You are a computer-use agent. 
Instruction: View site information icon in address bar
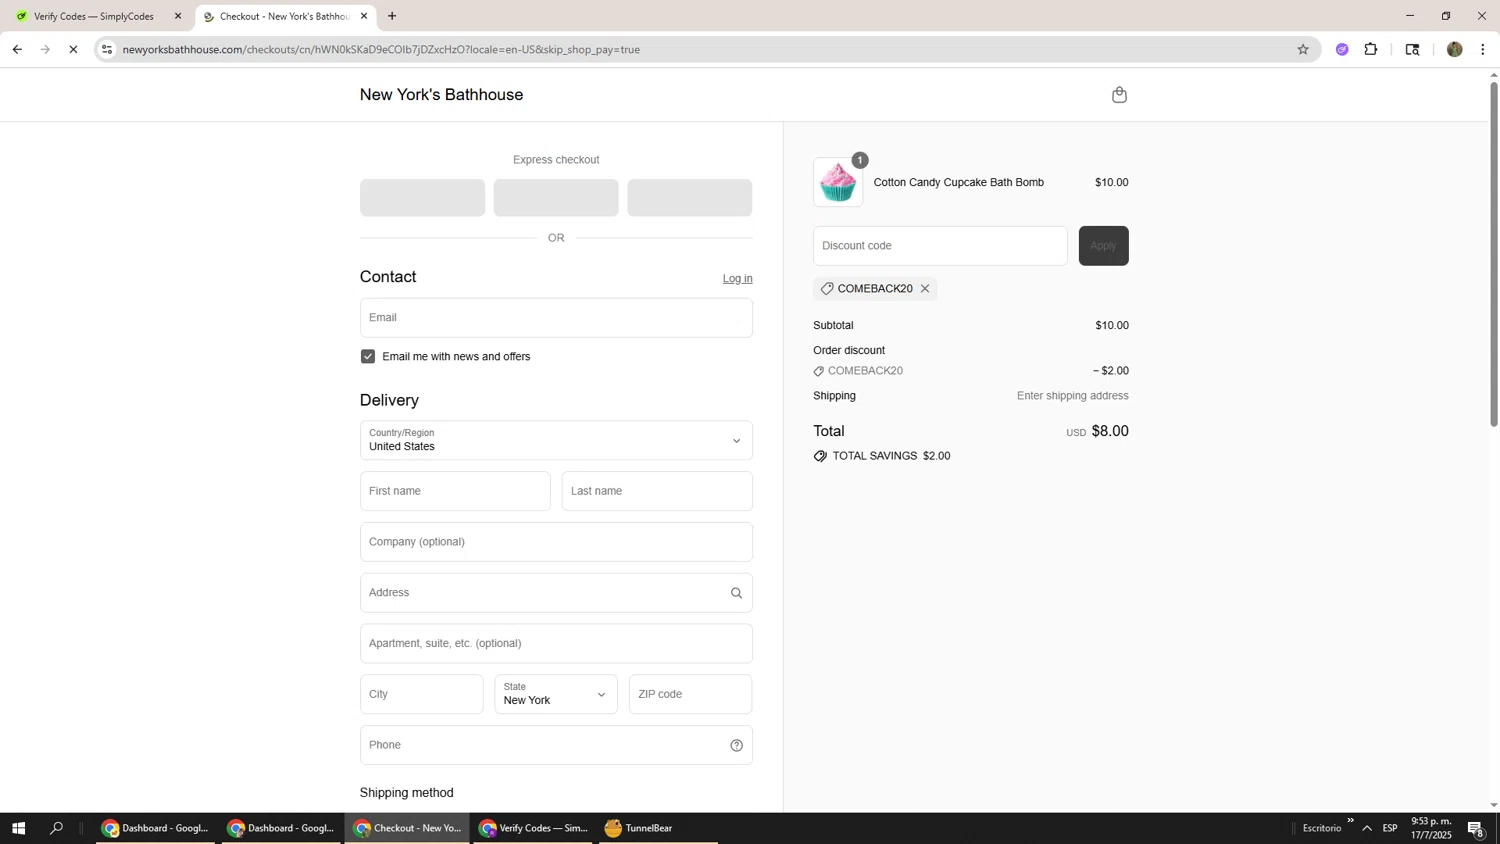pyautogui.click(x=107, y=49)
